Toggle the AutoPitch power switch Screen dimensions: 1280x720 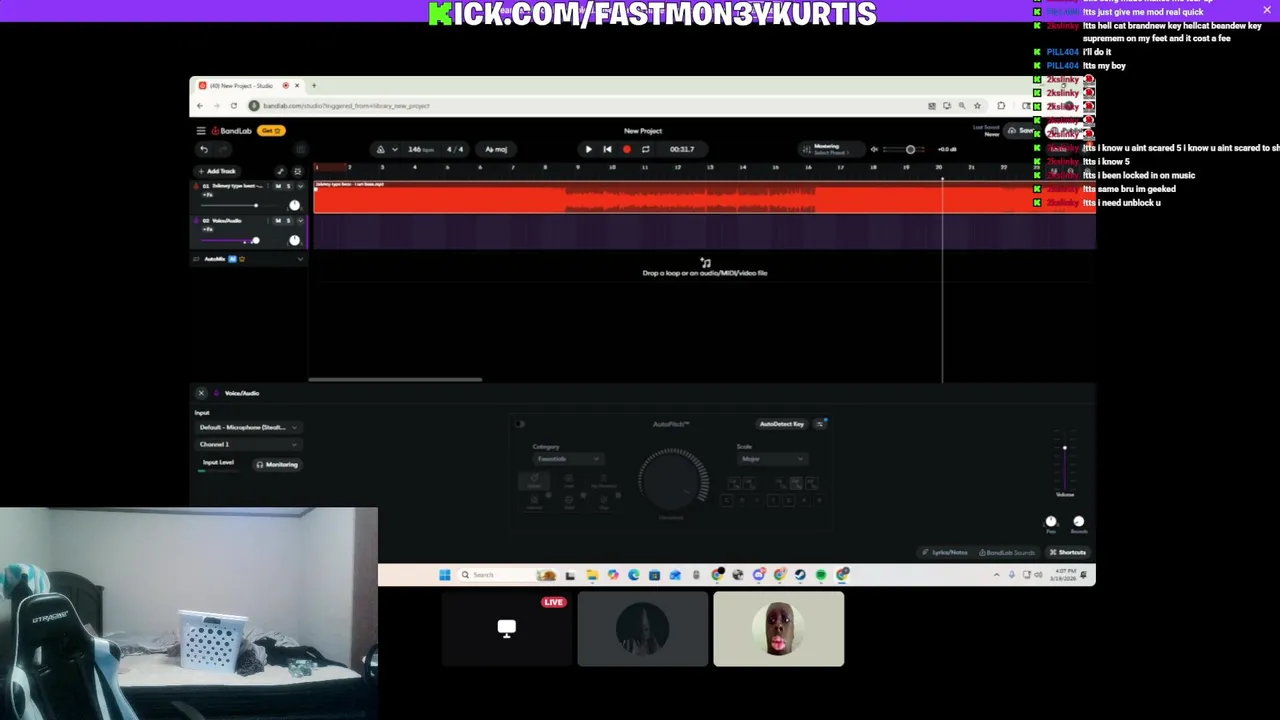520,424
